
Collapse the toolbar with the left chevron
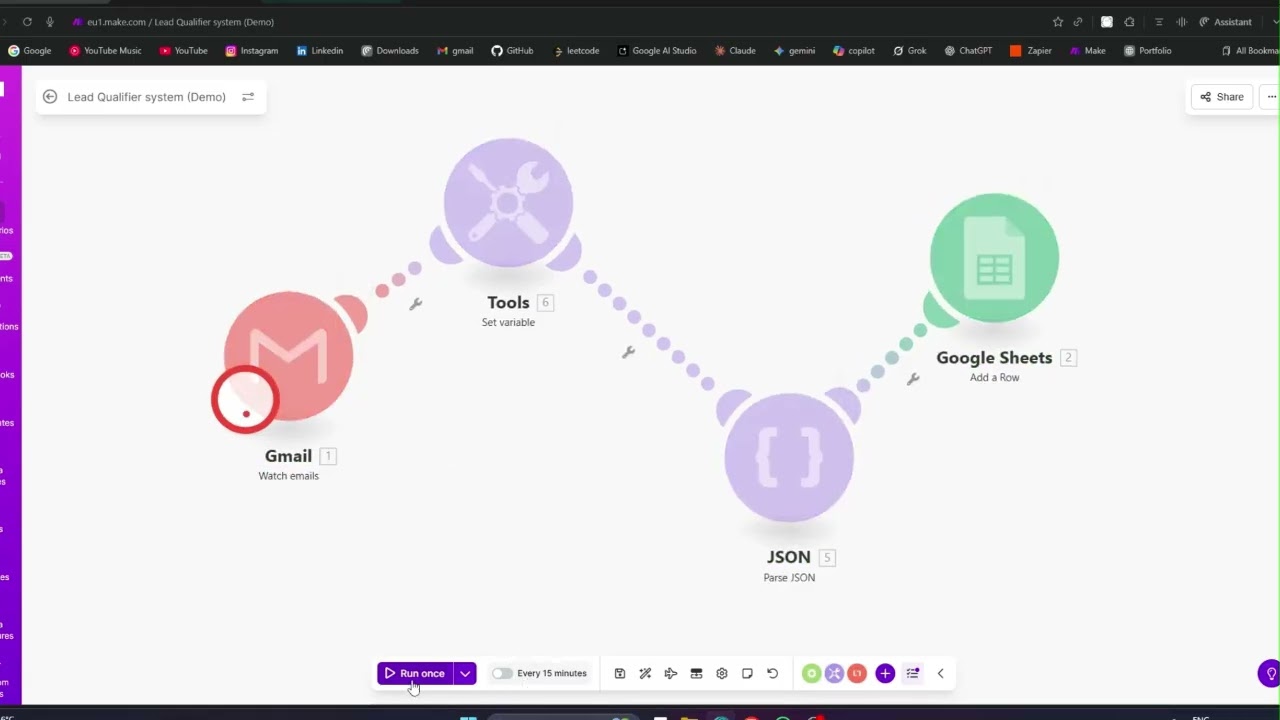tap(940, 674)
